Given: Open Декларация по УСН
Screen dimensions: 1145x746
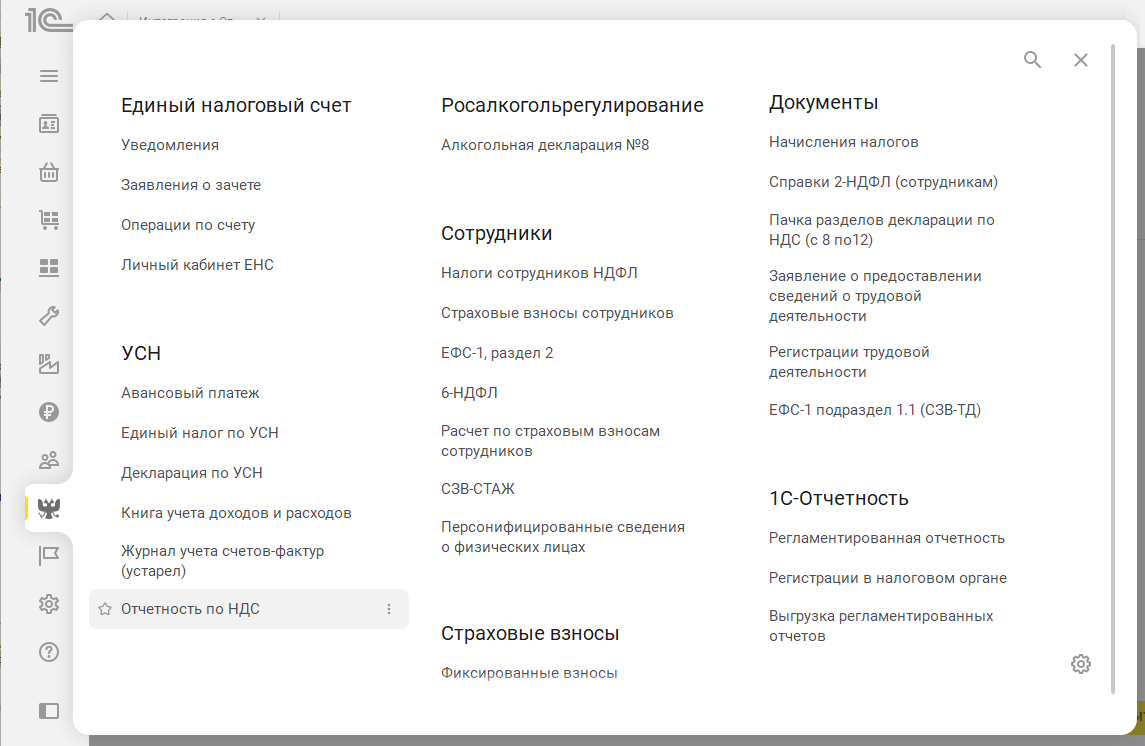Looking at the screenshot, I should pyautogui.click(x=191, y=473).
